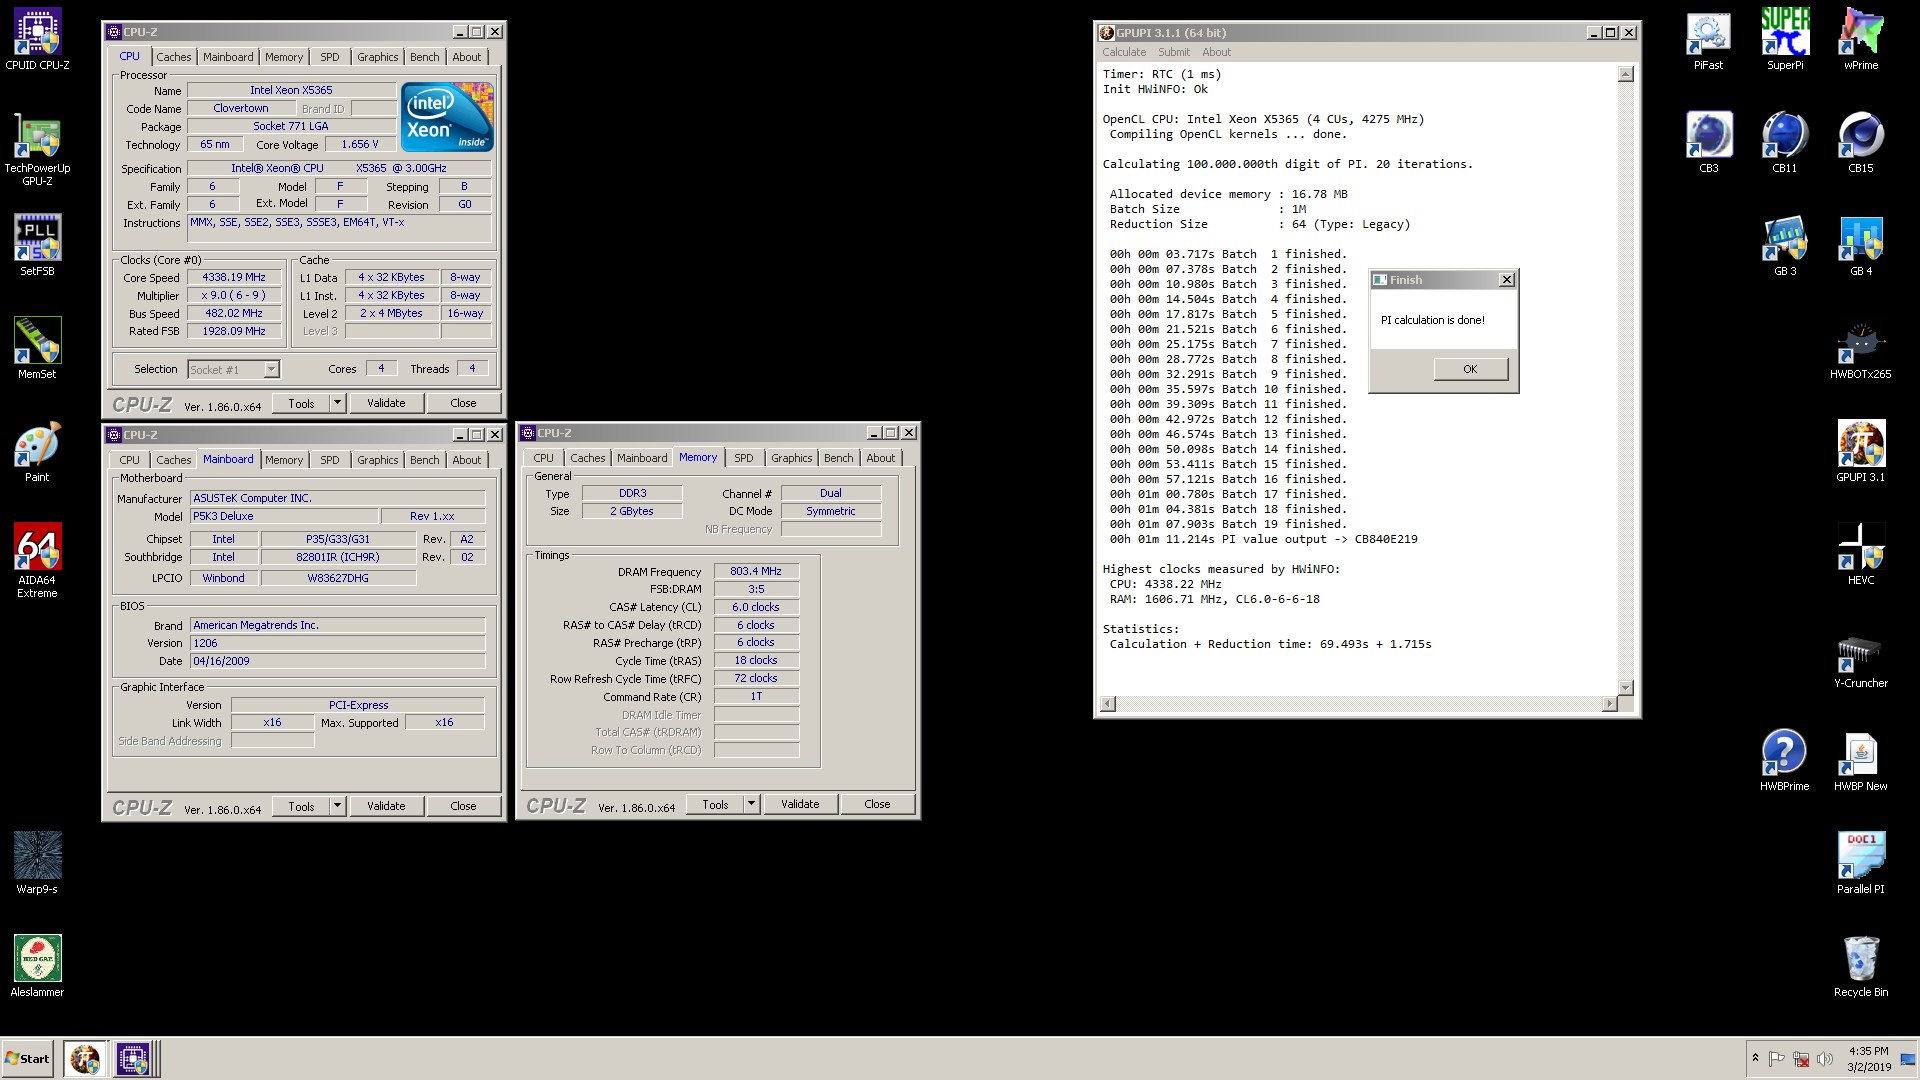Click Validate in the Memory CPU-Z window
This screenshot has height=1080, width=1920.
tap(800, 804)
